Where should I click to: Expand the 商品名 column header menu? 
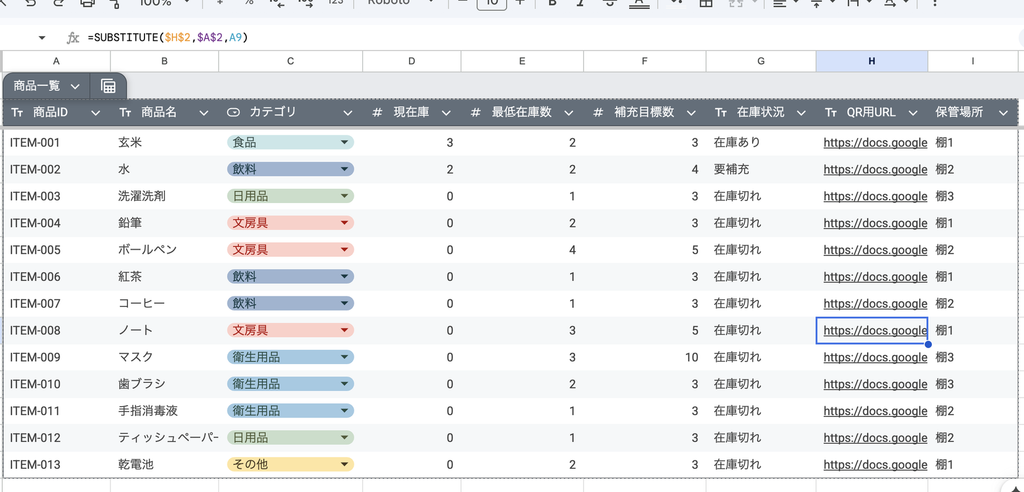[x=204, y=113]
